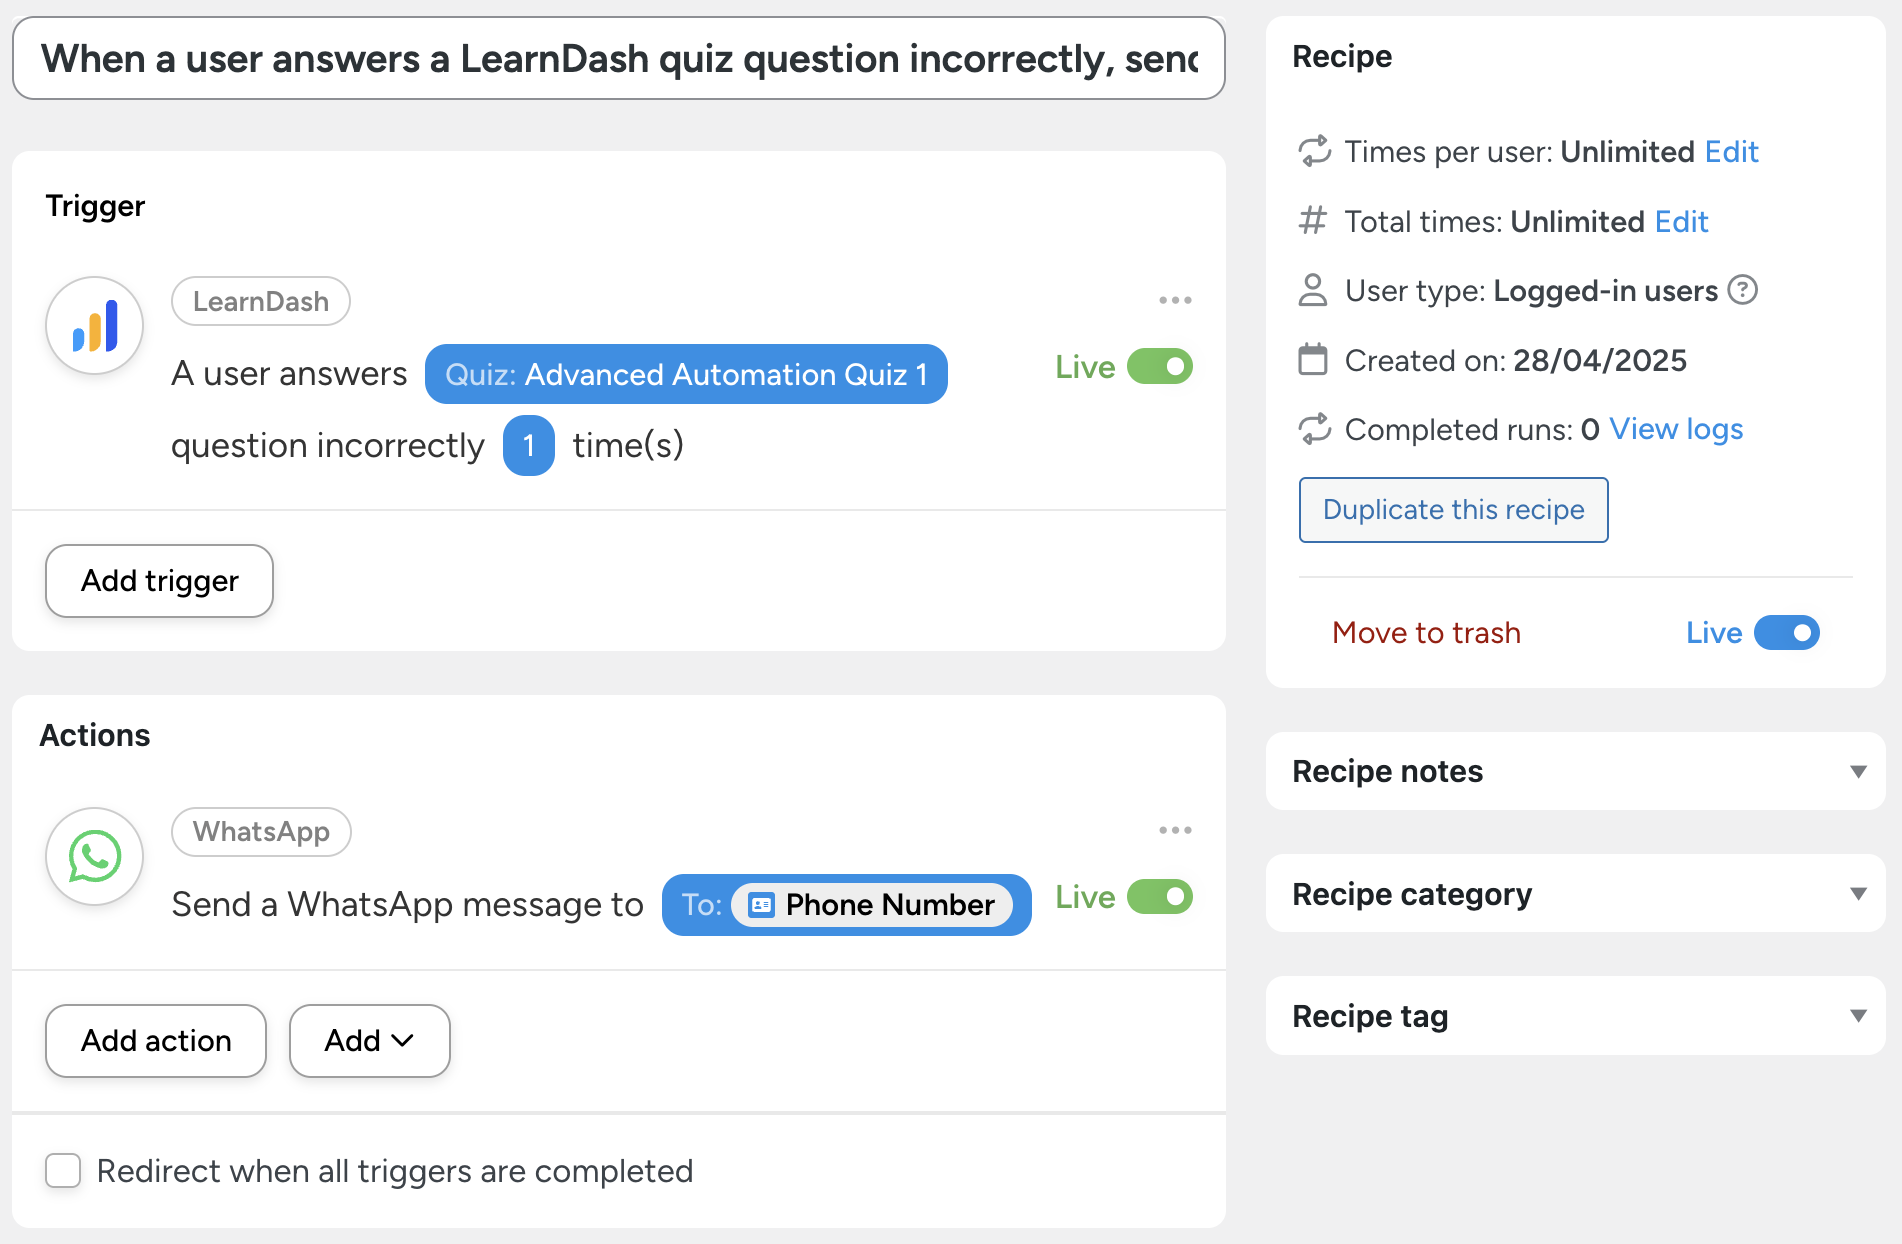The height and width of the screenshot is (1244, 1902).
Task: Open the LearnDash trigger three-dots menu
Action: click(1175, 300)
